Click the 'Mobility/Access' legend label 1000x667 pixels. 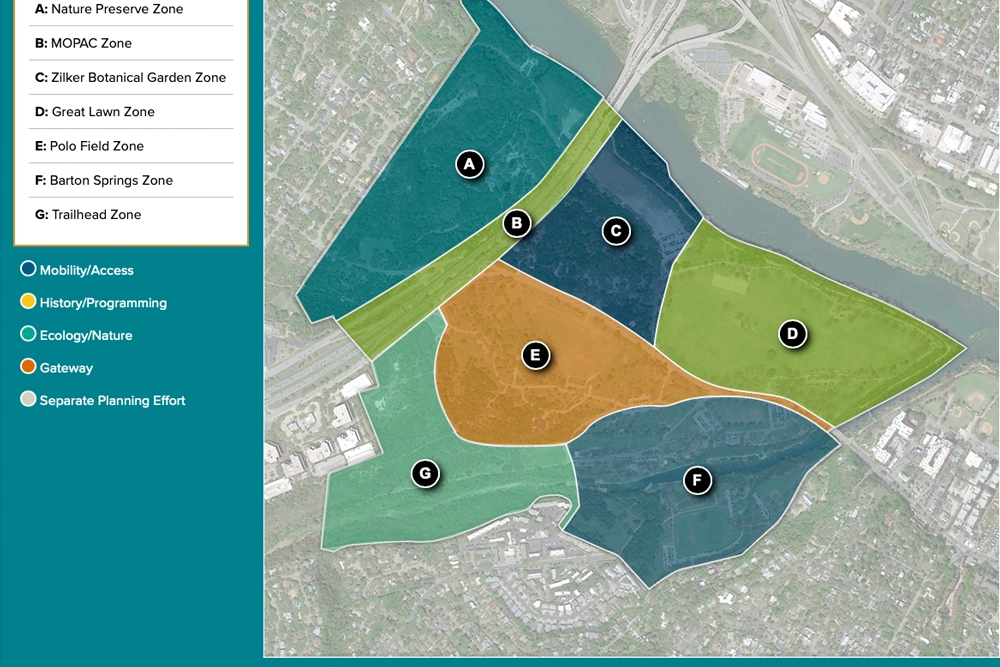pyautogui.click(x=87, y=270)
